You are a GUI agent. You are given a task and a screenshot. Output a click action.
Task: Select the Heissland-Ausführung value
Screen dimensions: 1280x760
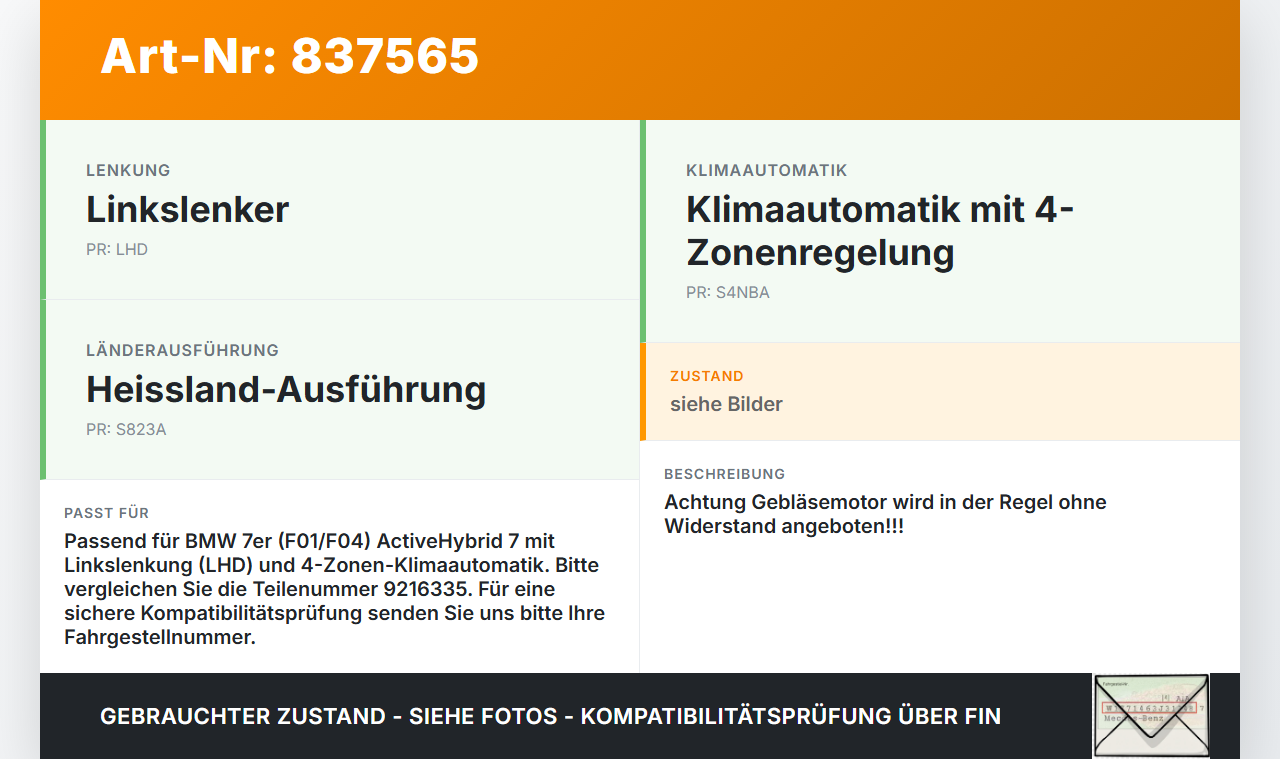click(286, 389)
